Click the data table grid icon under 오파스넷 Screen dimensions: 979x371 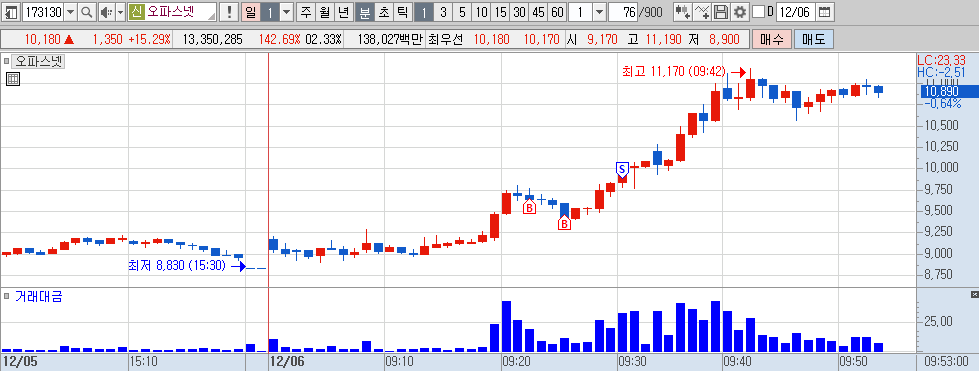coord(12,79)
